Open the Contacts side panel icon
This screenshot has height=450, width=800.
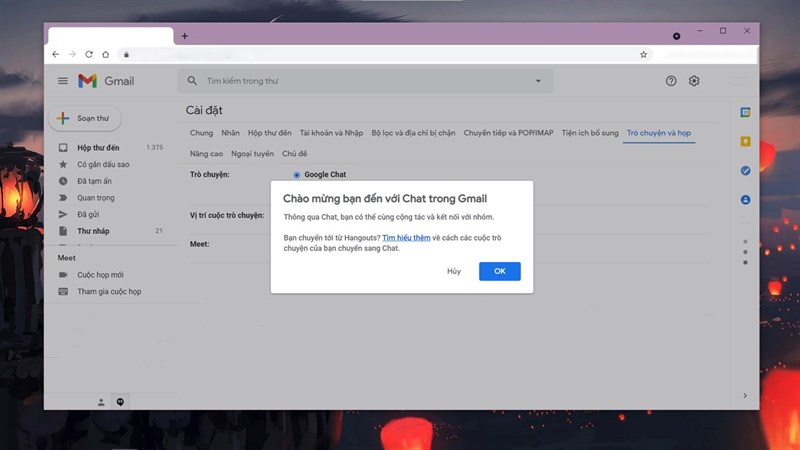point(745,199)
